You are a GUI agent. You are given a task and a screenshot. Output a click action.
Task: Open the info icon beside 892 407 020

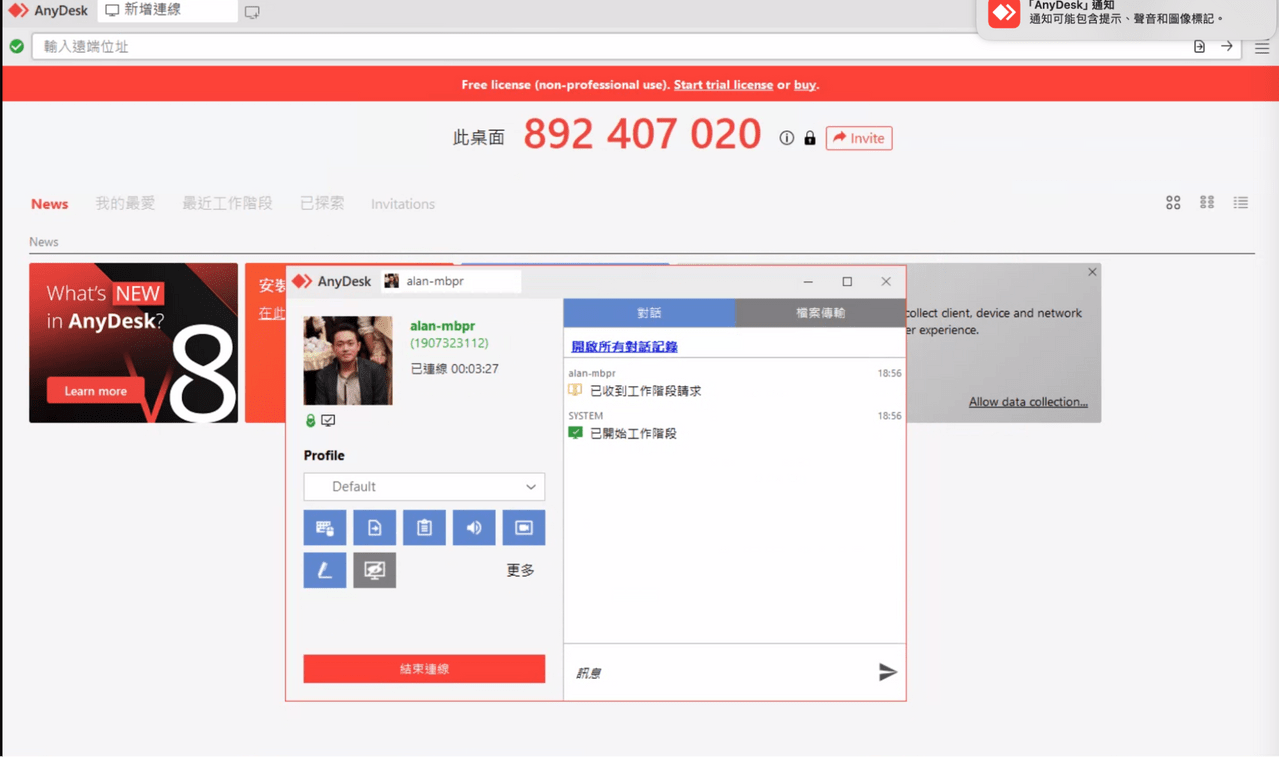tap(787, 138)
